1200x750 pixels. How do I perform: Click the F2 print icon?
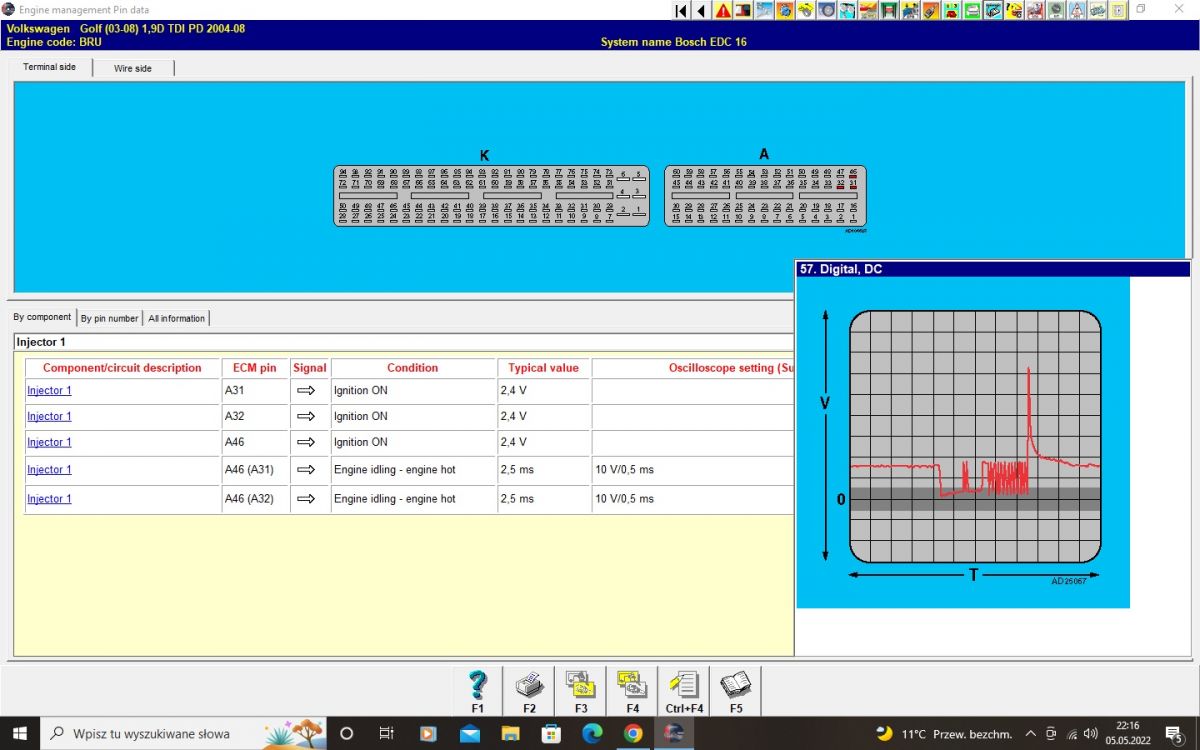pyautogui.click(x=529, y=685)
